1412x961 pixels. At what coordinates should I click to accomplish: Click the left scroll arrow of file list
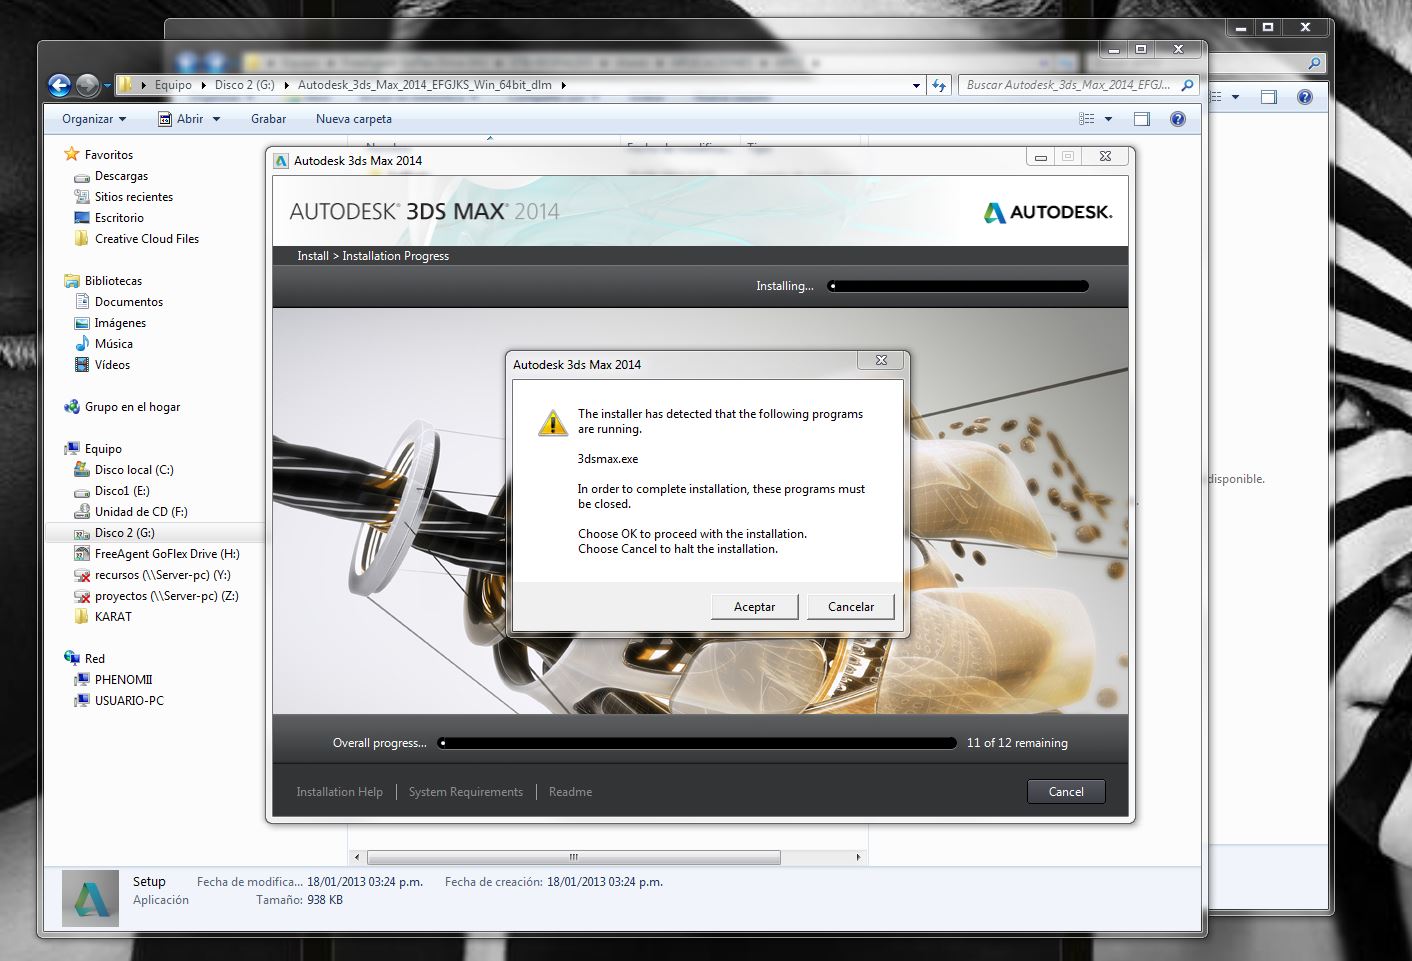tap(357, 857)
